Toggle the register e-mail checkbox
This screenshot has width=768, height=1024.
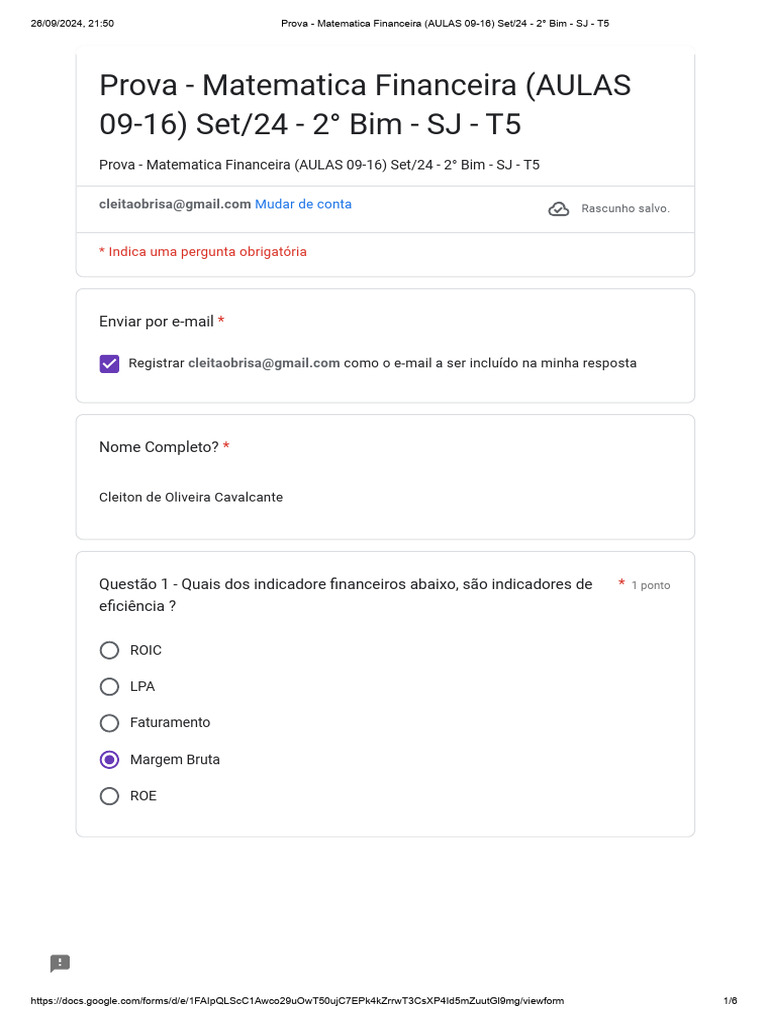(x=110, y=363)
